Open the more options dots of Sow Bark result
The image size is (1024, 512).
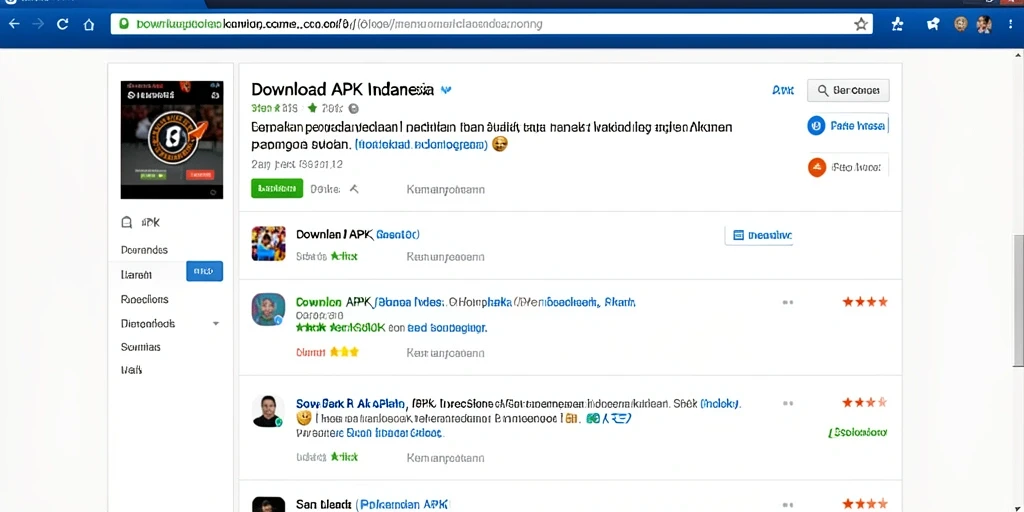point(788,403)
